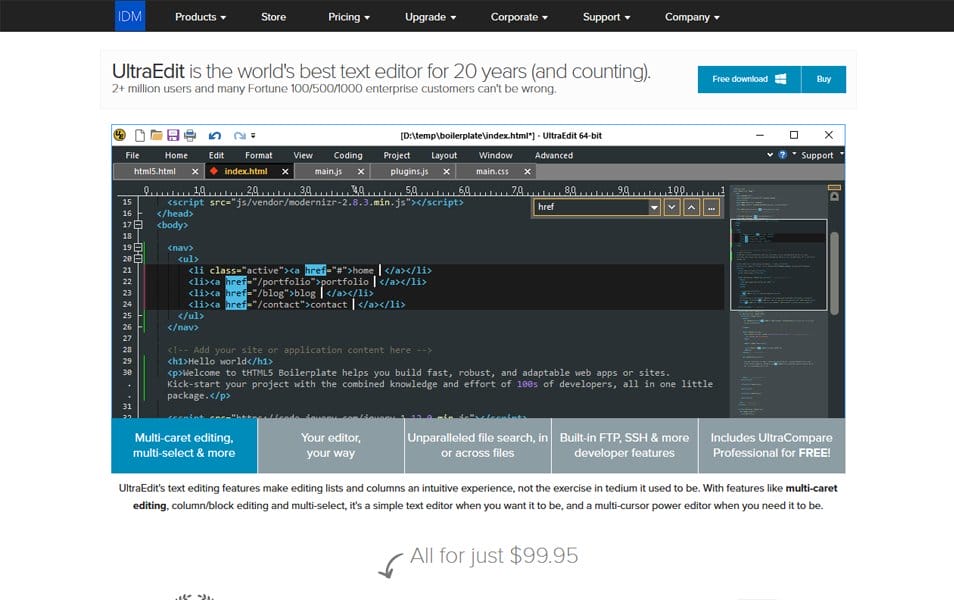Viewport: 954px width, 600px height.
Task: Click the quick find field containing href
Action: point(591,207)
